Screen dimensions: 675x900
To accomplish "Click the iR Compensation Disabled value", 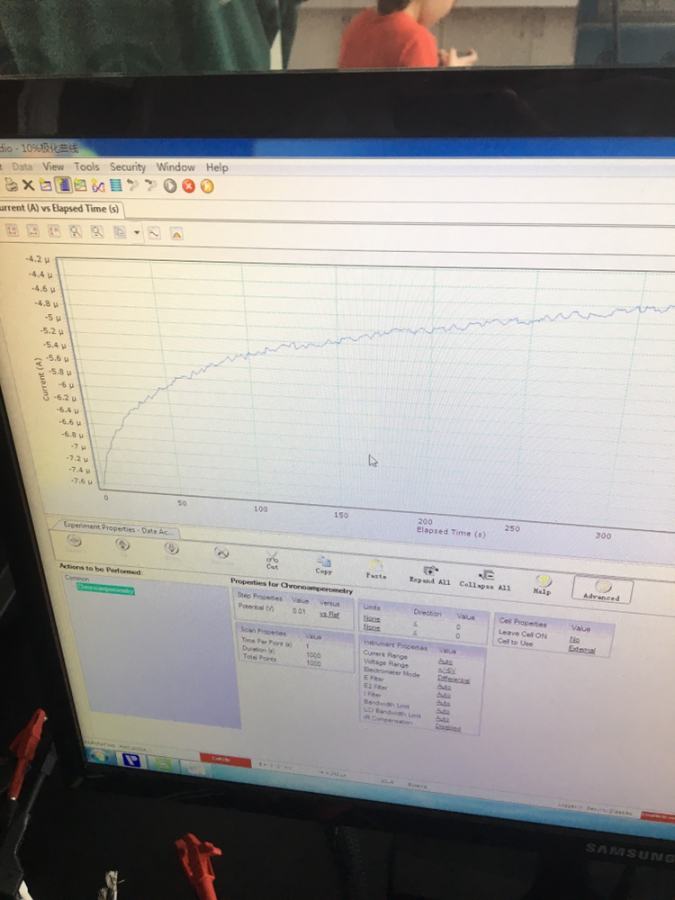I will coord(448,727).
